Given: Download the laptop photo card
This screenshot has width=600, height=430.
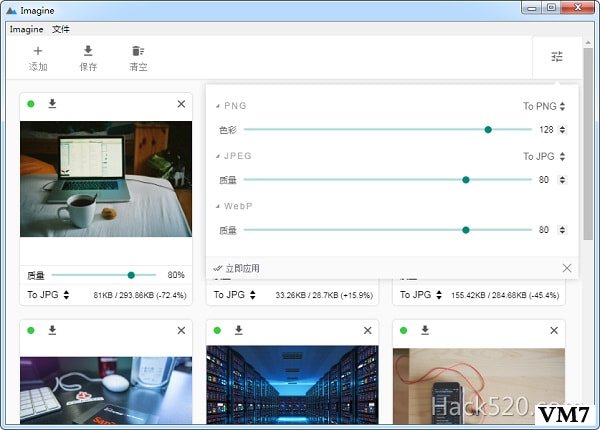Looking at the screenshot, I should pos(52,104).
